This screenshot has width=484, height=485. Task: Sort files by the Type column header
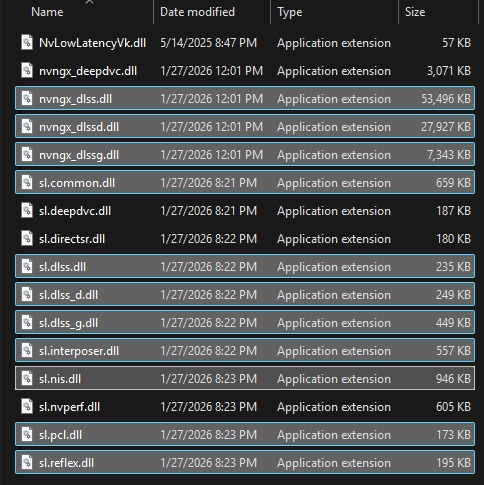click(x=290, y=12)
